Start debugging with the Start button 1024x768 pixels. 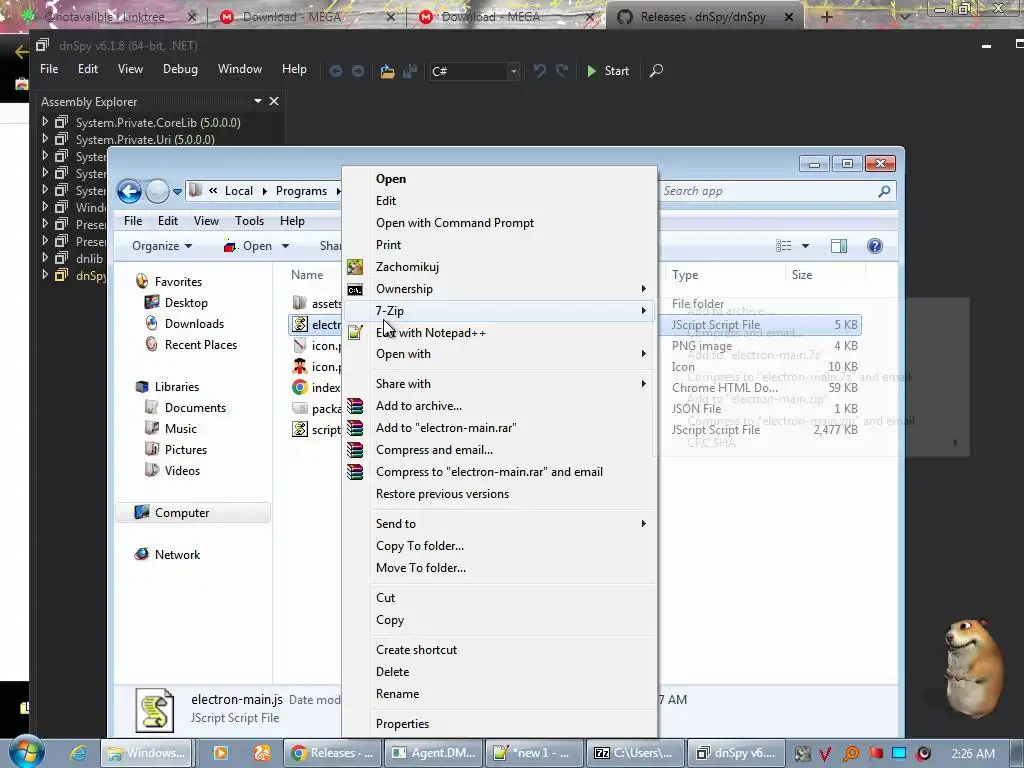[x=608, y=71]
